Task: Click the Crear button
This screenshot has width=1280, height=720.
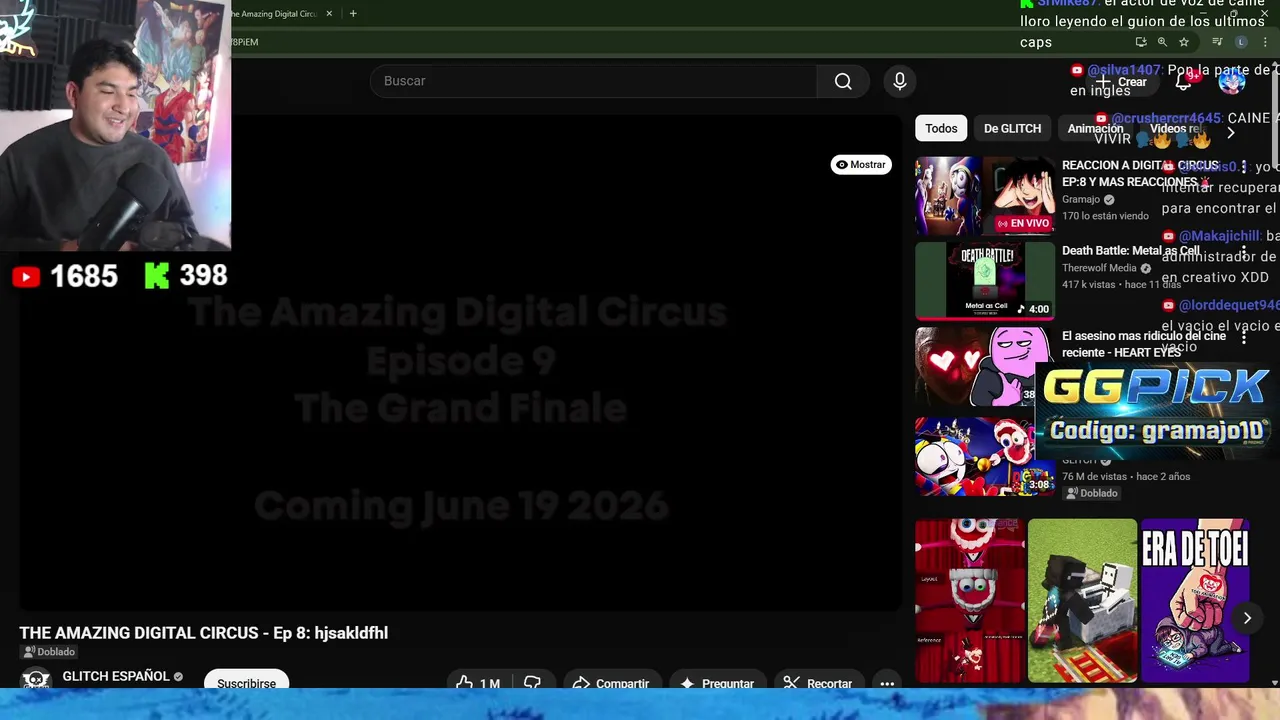Action: 1121,82
